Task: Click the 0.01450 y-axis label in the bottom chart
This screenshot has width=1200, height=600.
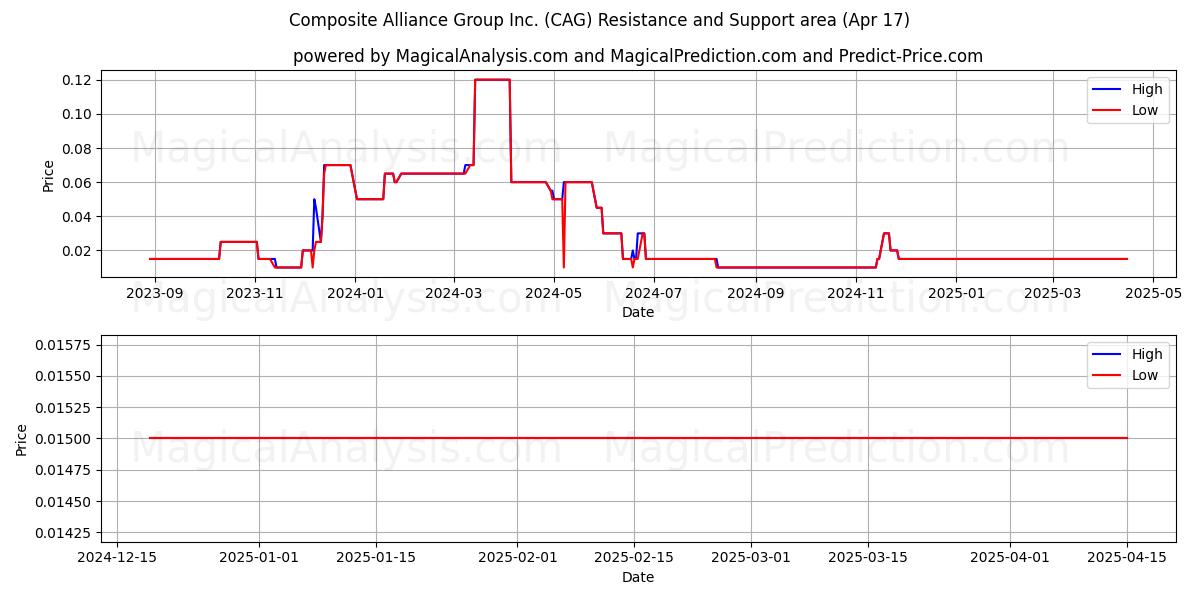Action: (64, 501)
